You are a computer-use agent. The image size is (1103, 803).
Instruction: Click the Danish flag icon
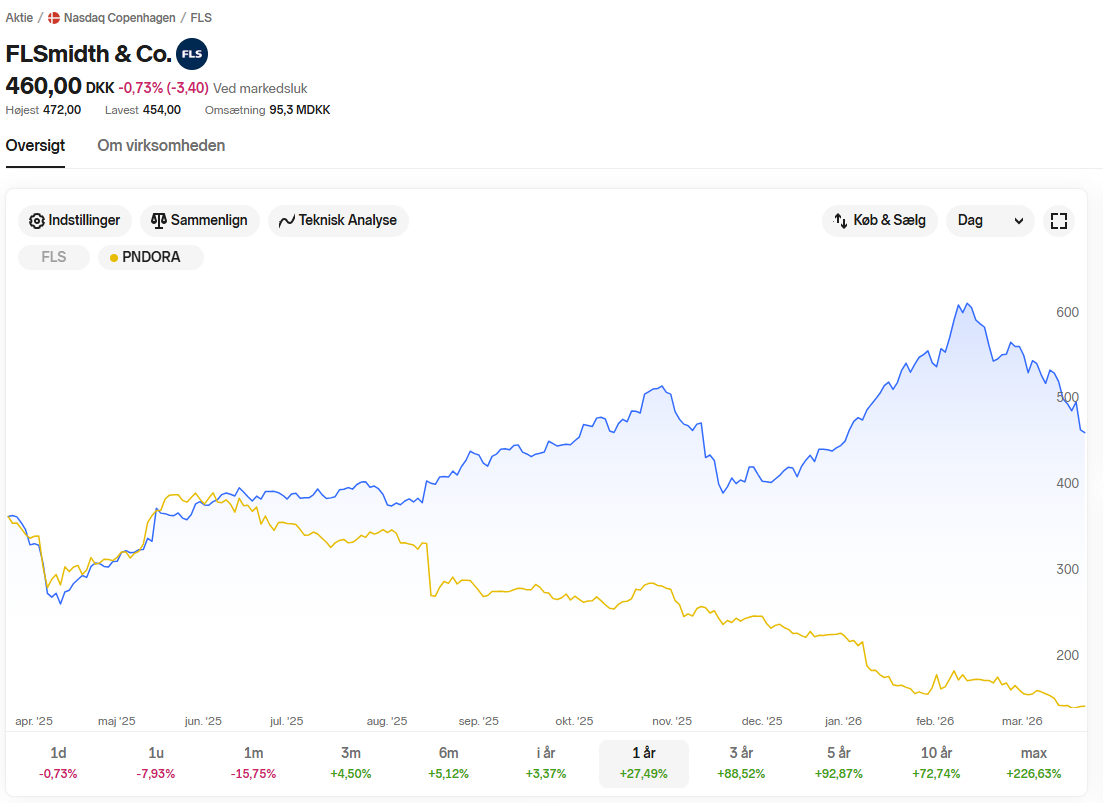[54, 18]
